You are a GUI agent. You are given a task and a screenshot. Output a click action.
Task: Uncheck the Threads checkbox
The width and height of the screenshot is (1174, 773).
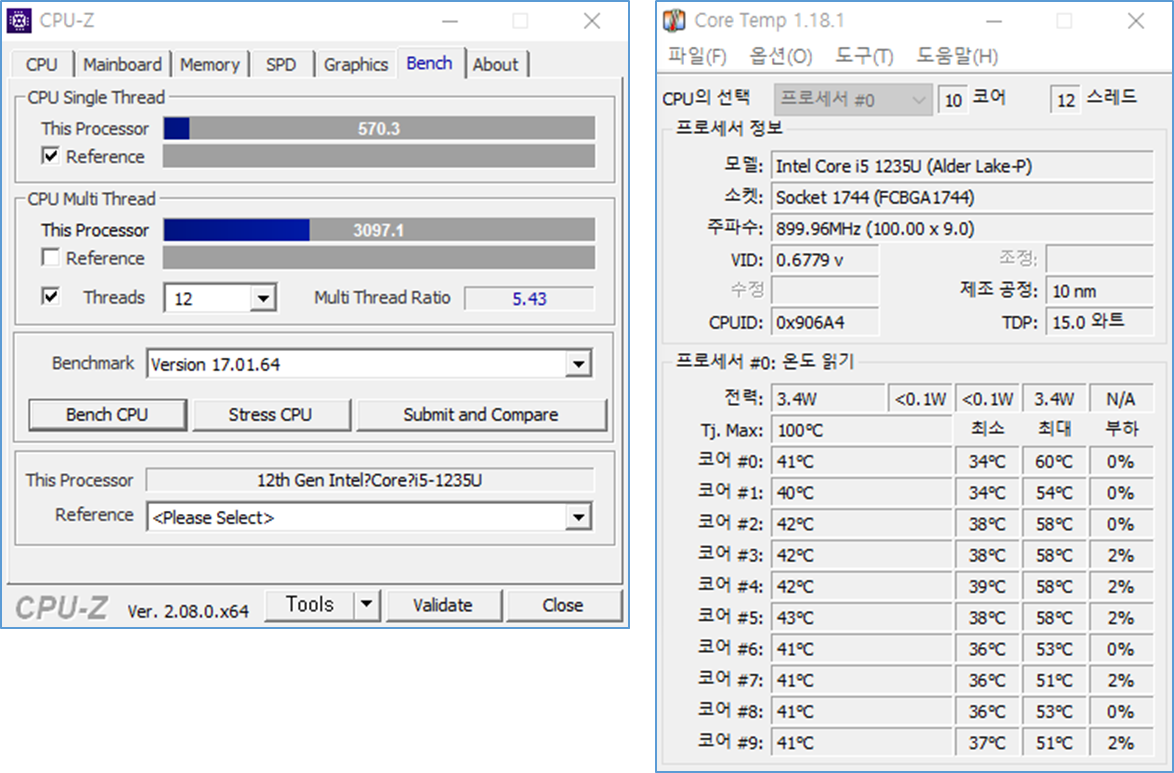[51, 297]
